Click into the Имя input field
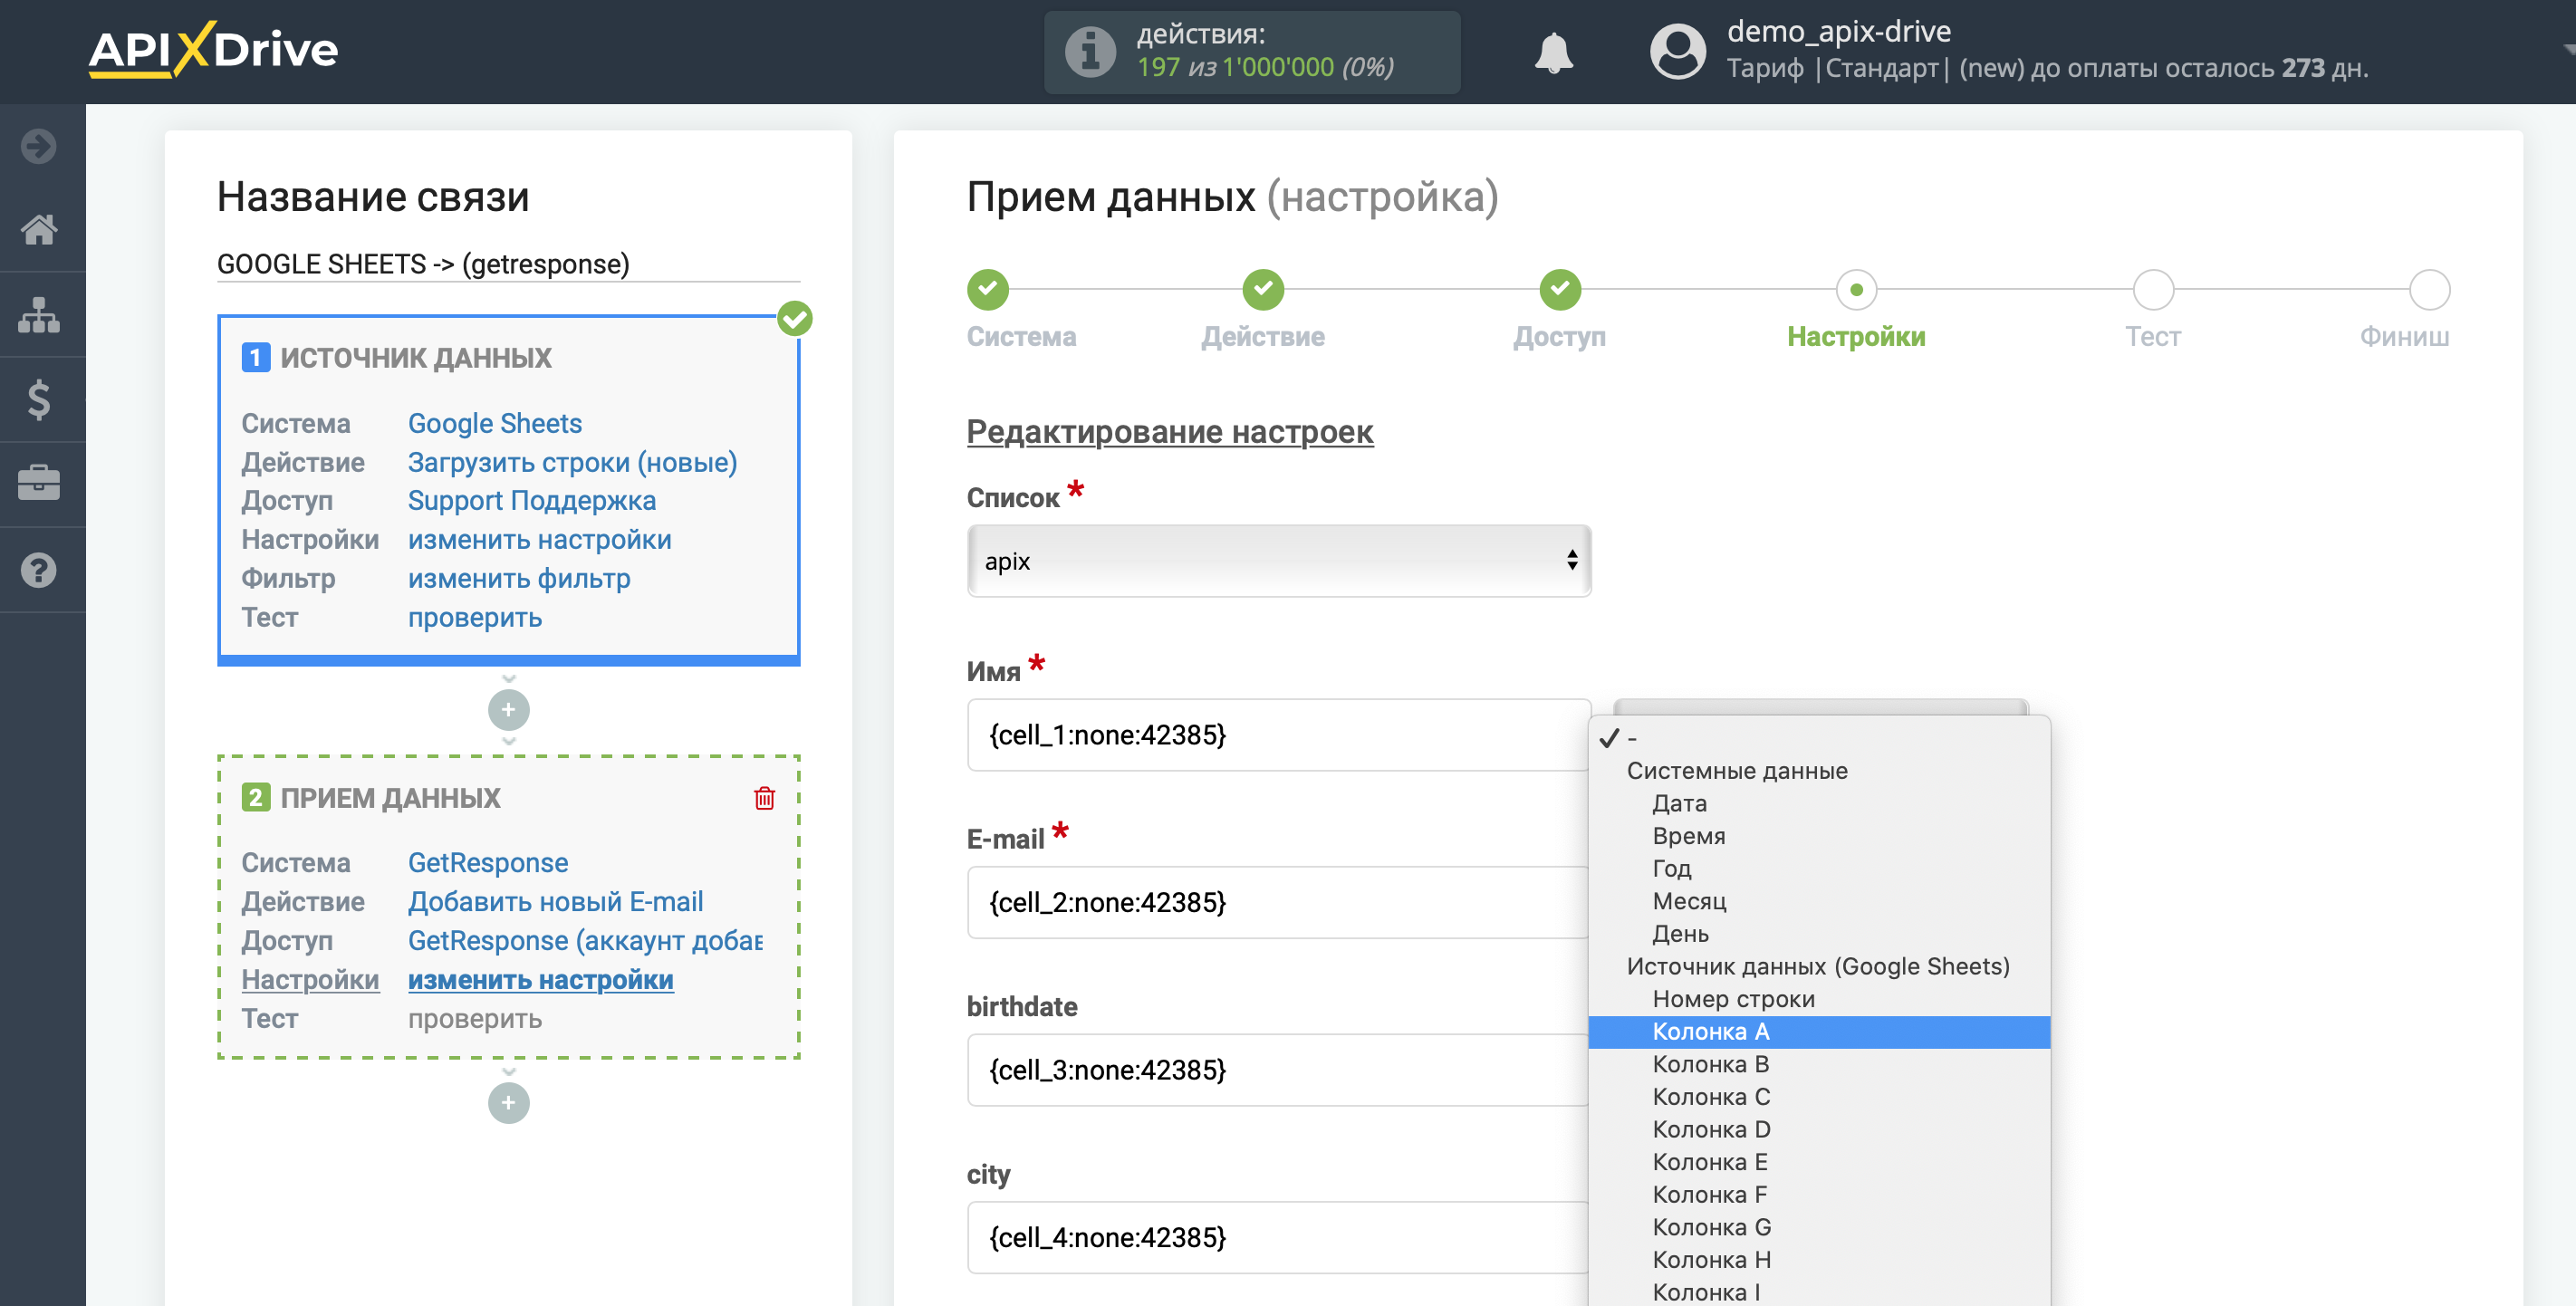This screenshot has height=1306, width=2576. 1278,735
